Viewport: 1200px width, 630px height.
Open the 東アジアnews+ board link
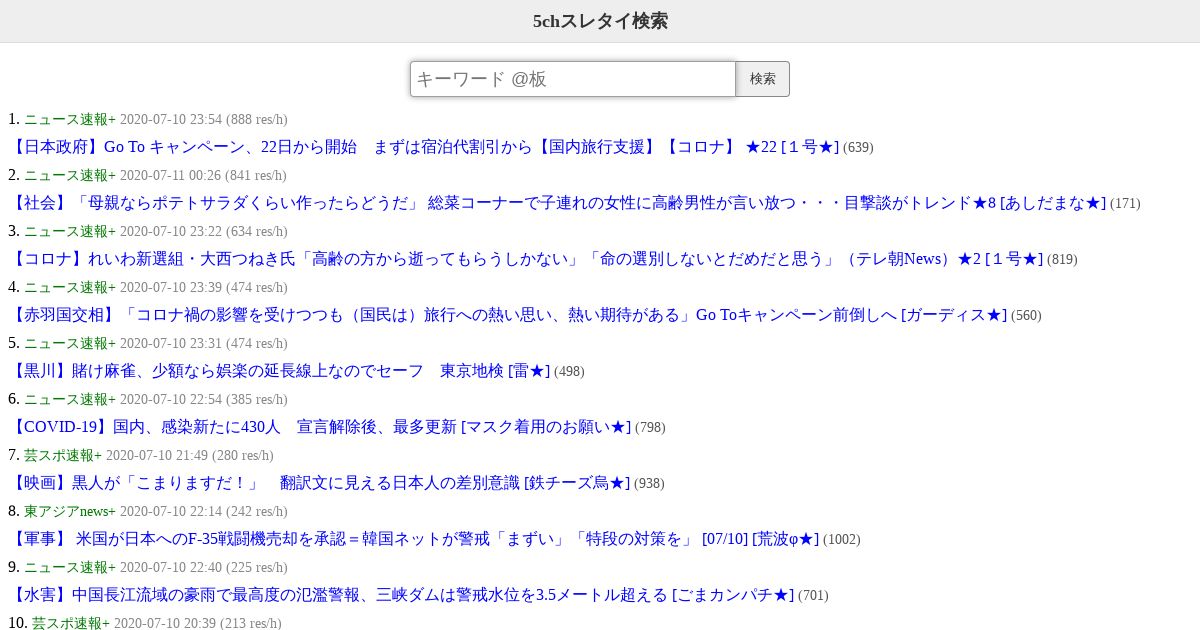tap(70, 512)
